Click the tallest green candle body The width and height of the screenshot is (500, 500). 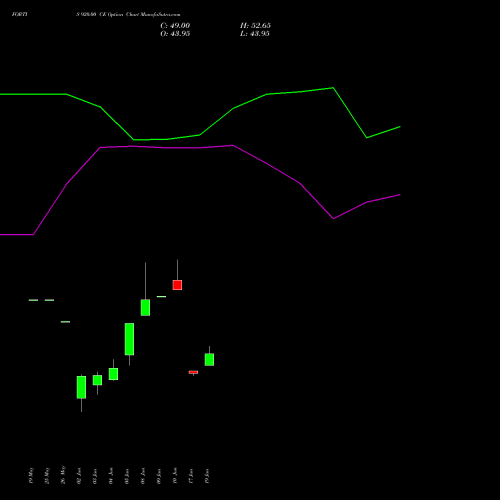click(129, 339)
